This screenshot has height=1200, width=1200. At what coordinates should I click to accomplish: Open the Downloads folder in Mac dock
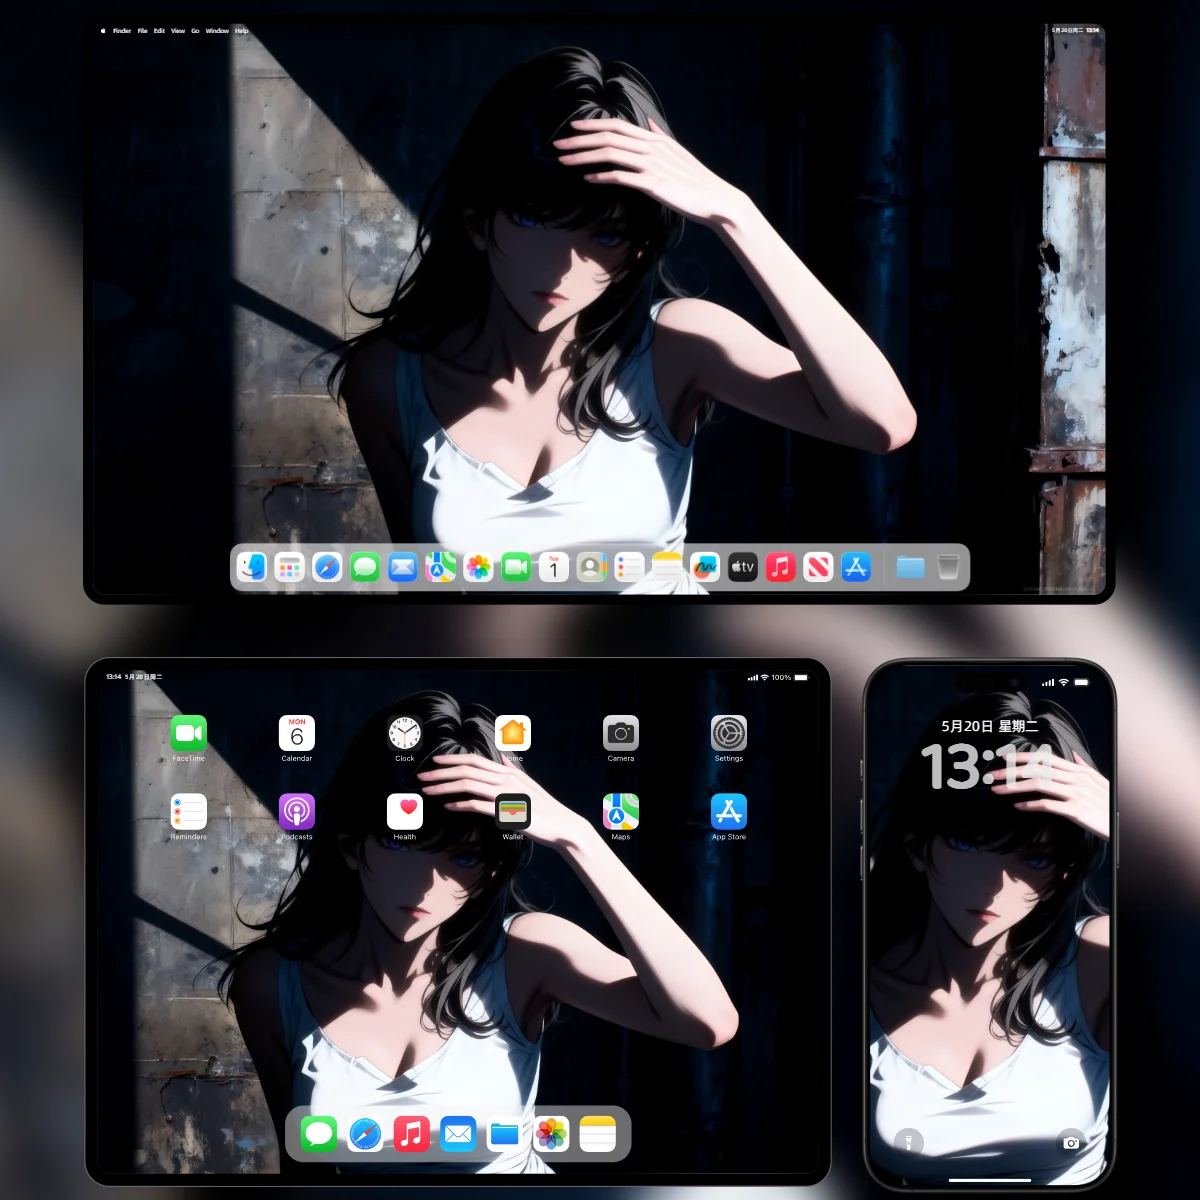910,568
